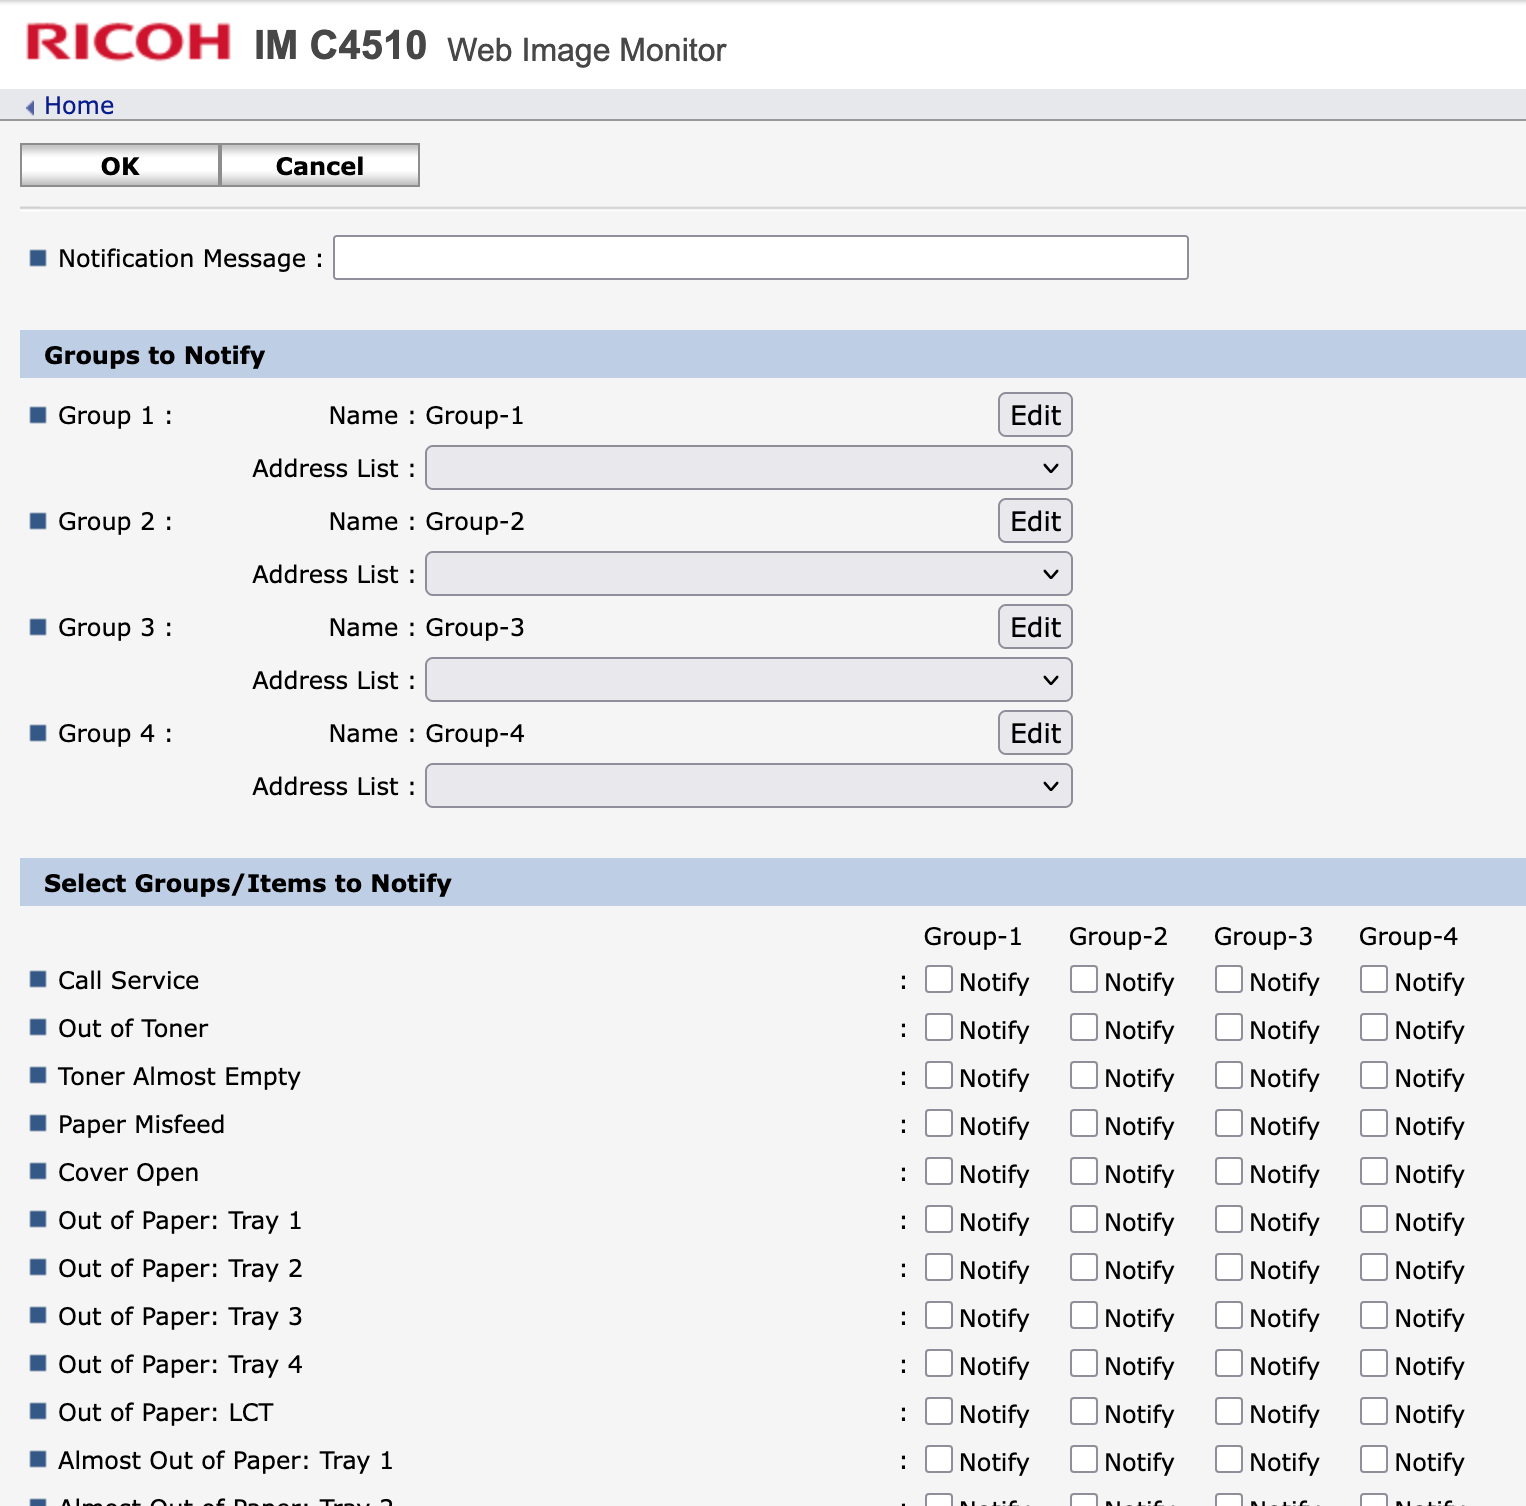Go to the Home link
Image resolution: width=1526 pixels, height=1506 pixels.
pos(79,106)
